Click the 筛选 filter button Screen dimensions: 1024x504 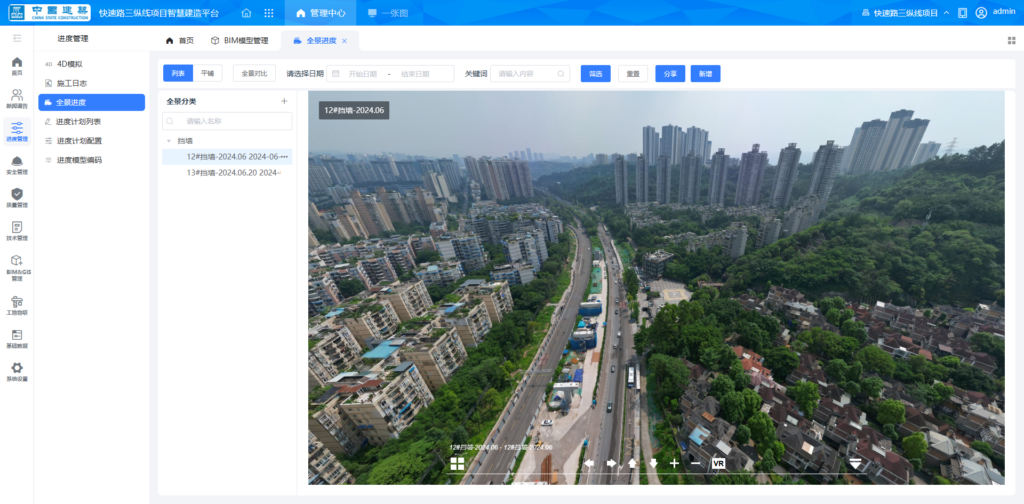595,73
